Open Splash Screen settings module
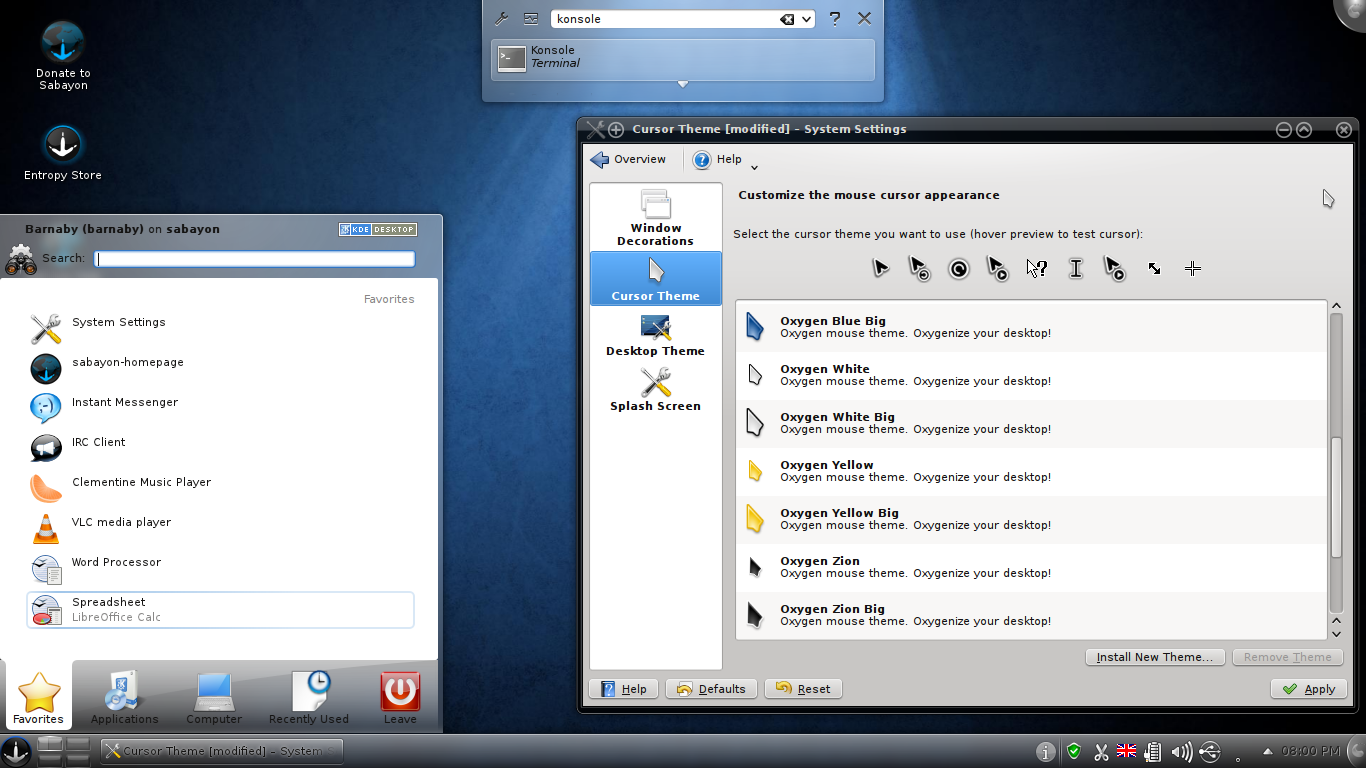 coord(655,389)
